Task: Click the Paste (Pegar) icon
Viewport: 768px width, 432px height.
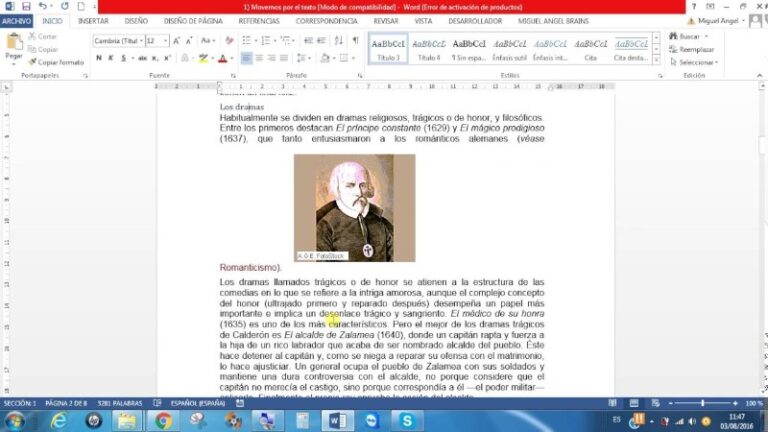Action: [14, 43]
